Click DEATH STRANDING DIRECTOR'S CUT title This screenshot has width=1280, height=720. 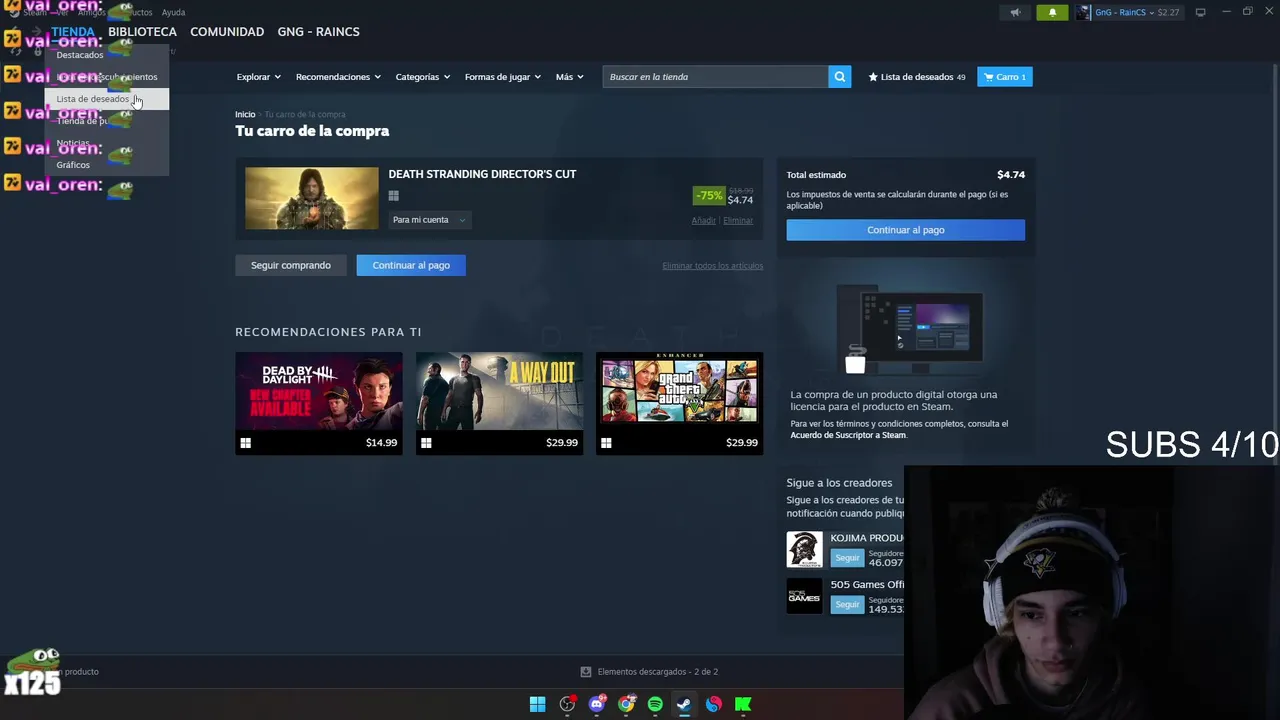[482, 174]
